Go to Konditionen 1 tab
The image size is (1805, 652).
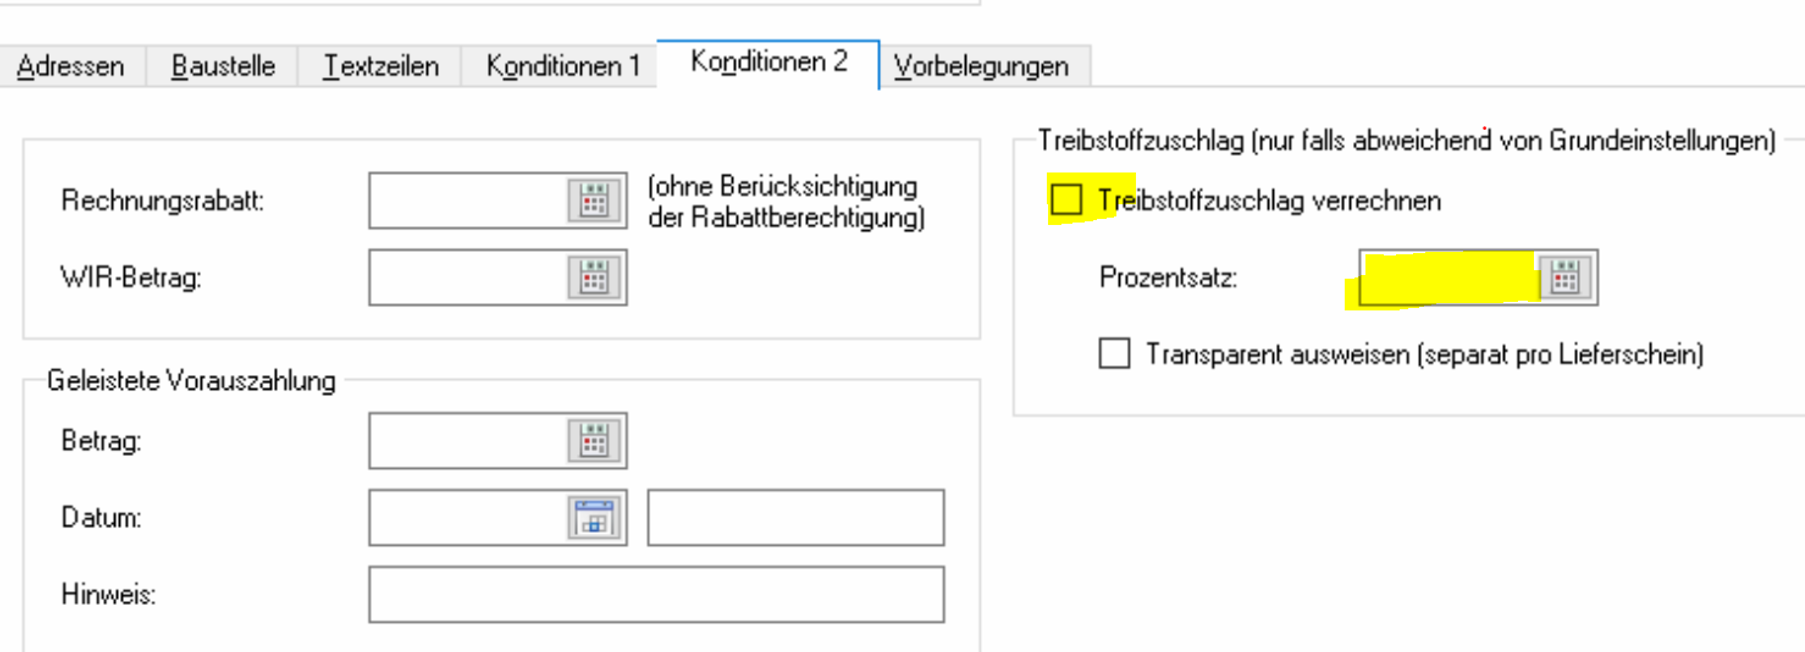click(x=562, y=66)
